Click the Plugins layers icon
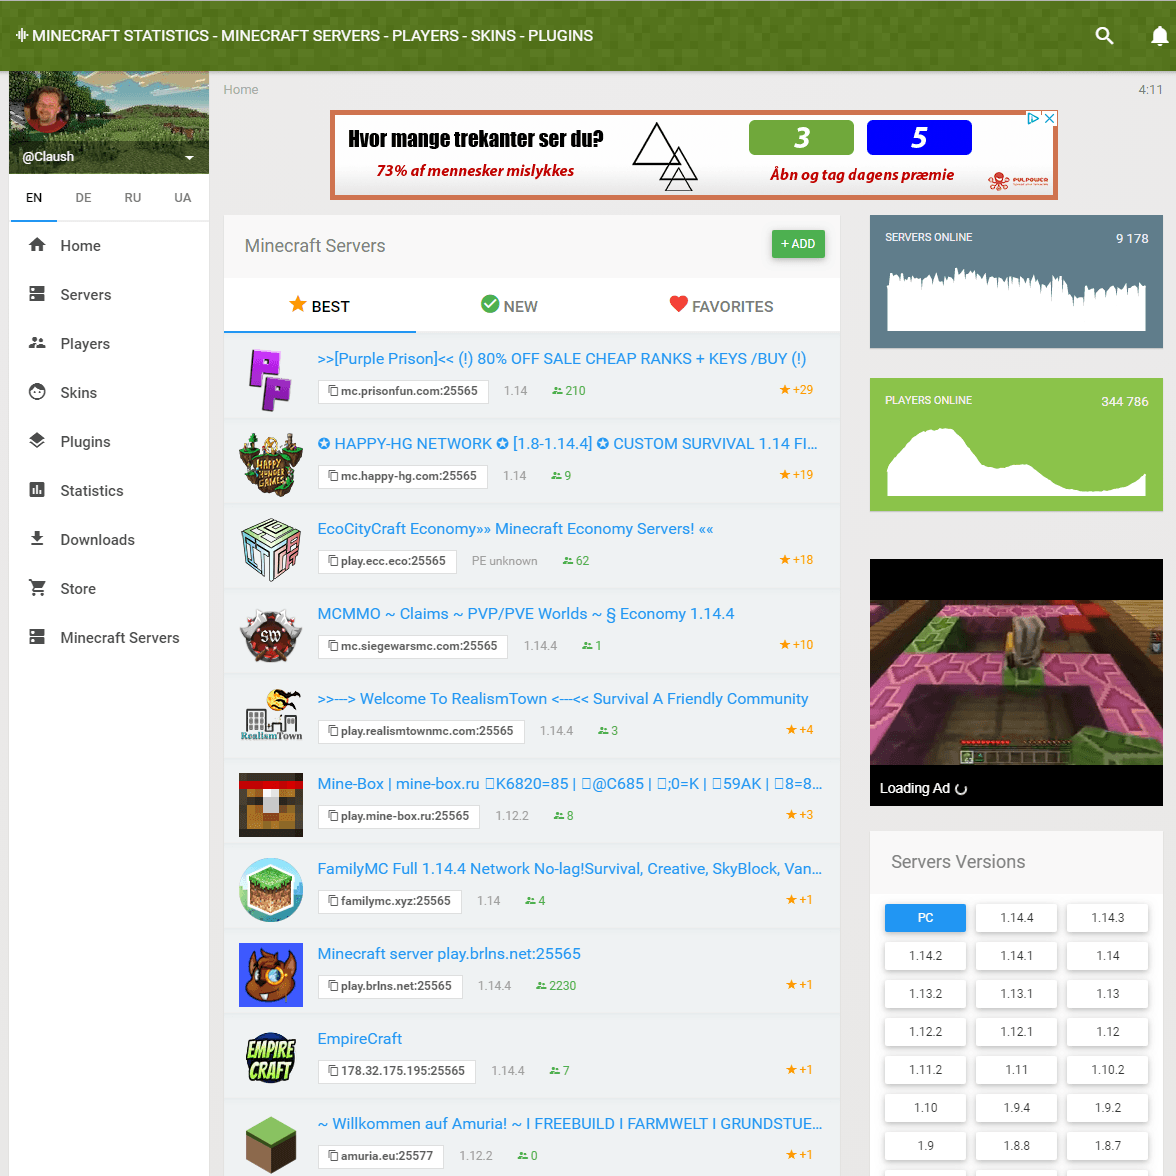The image size is (1176, 1176). tap(37, 440)
